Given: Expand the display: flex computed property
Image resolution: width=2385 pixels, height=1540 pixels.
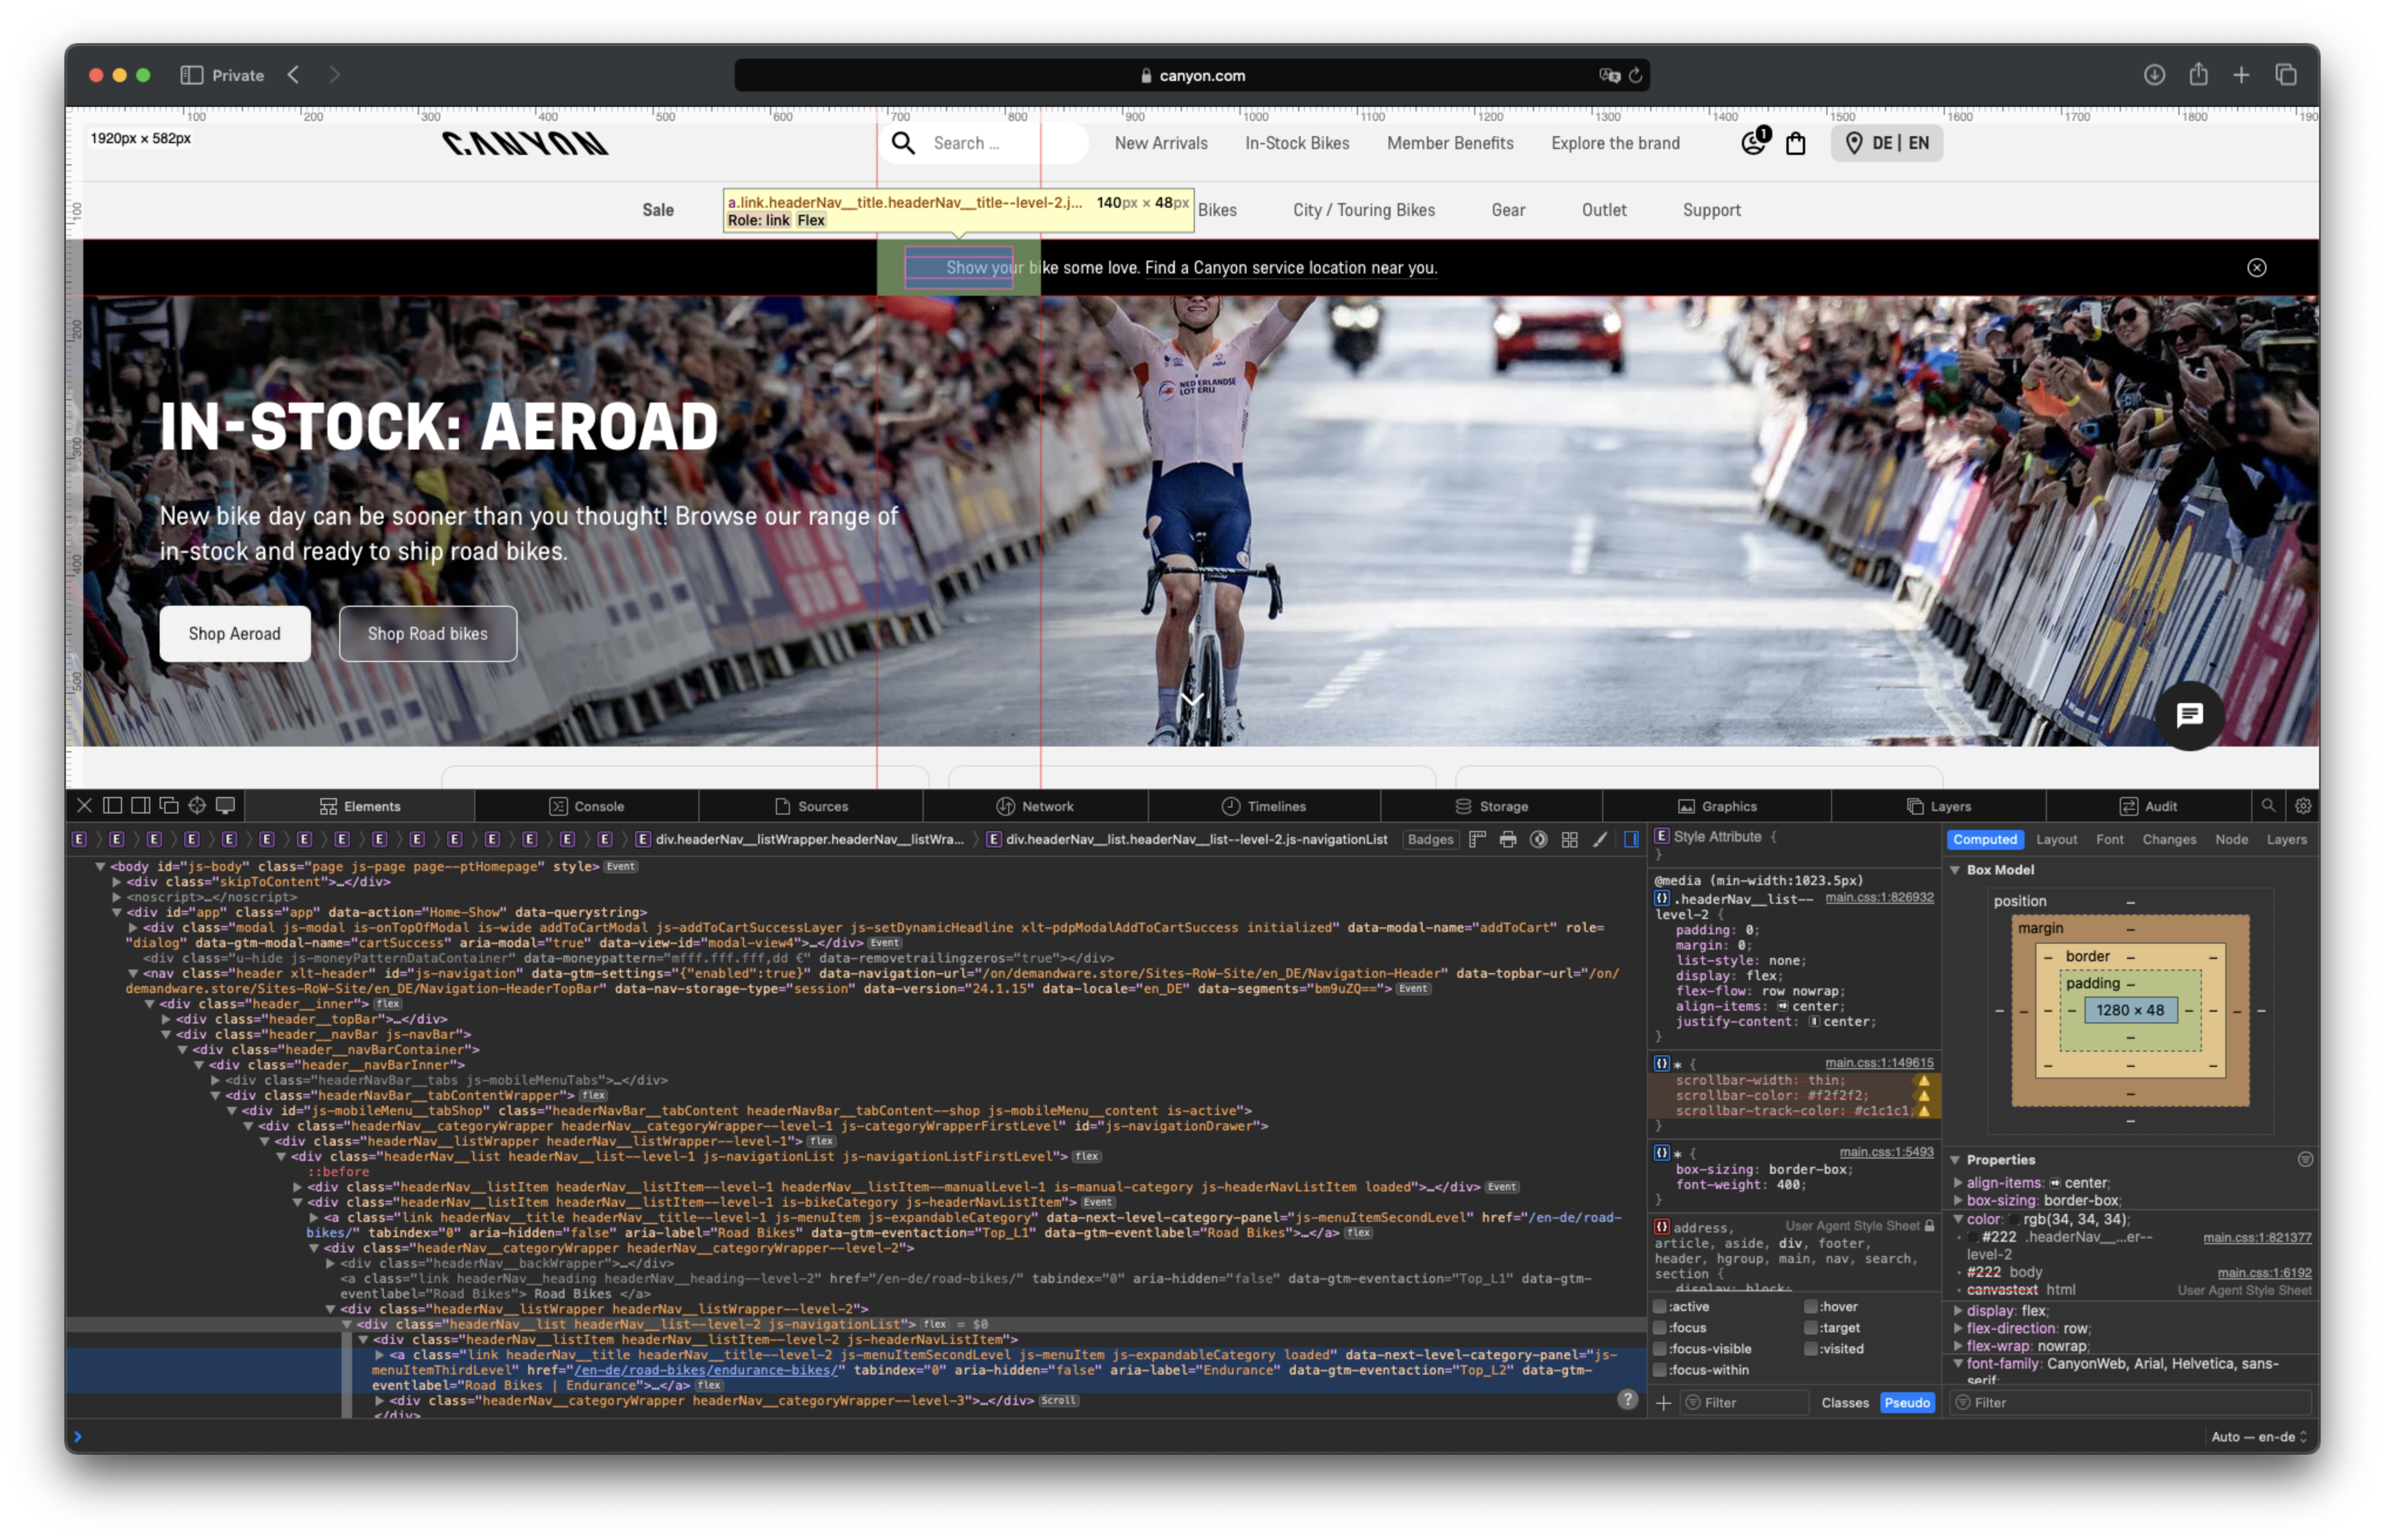Looking at the screenshot, I should [1958, 1310].
